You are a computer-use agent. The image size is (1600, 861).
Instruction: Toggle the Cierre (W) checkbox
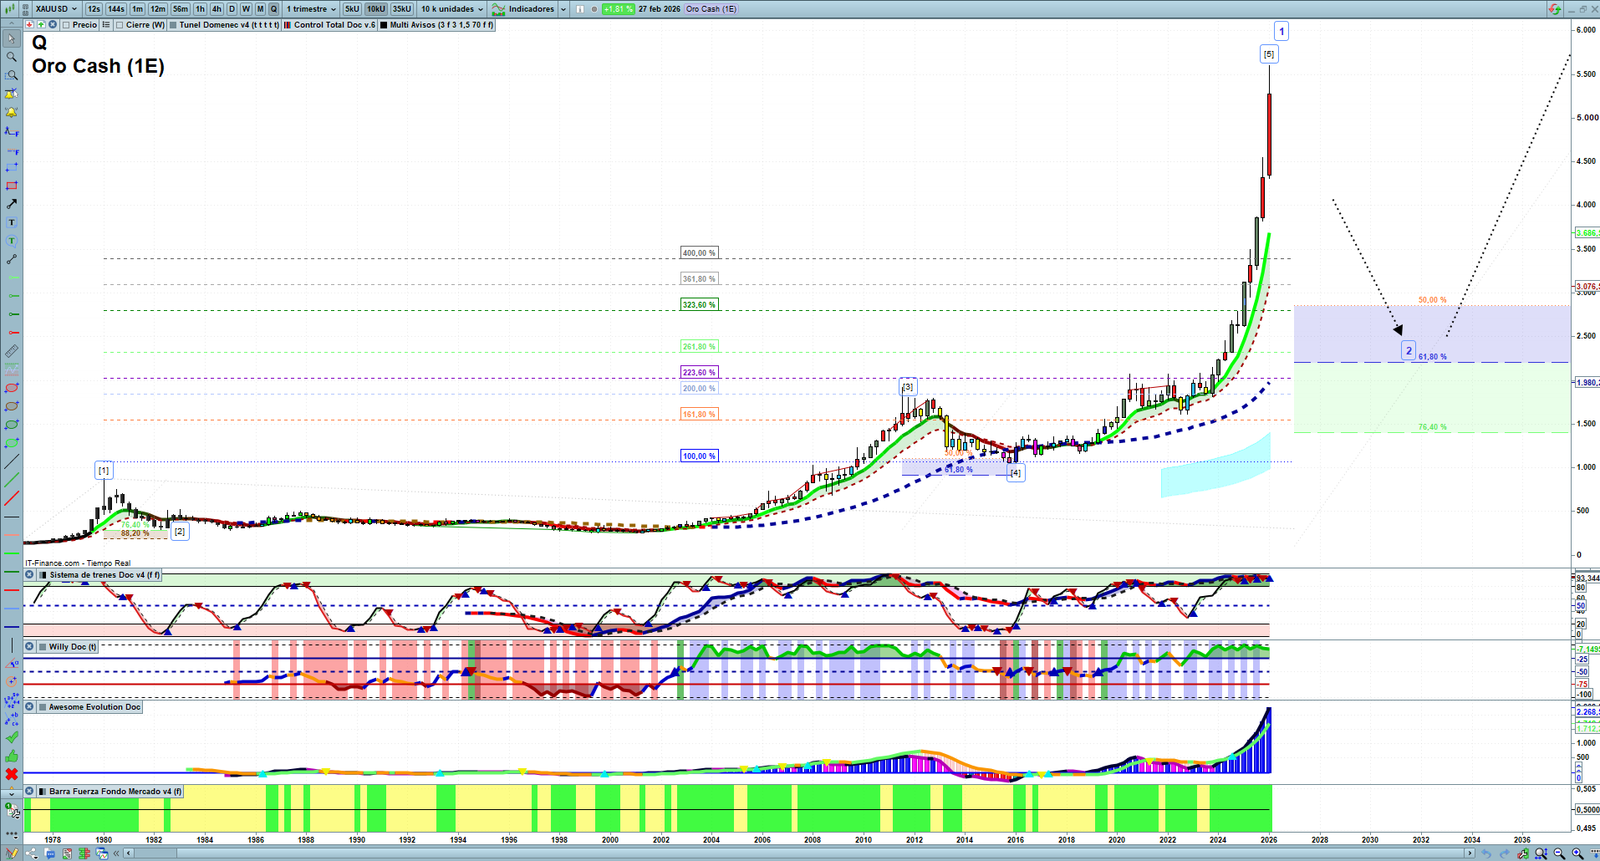pos(120,25)
